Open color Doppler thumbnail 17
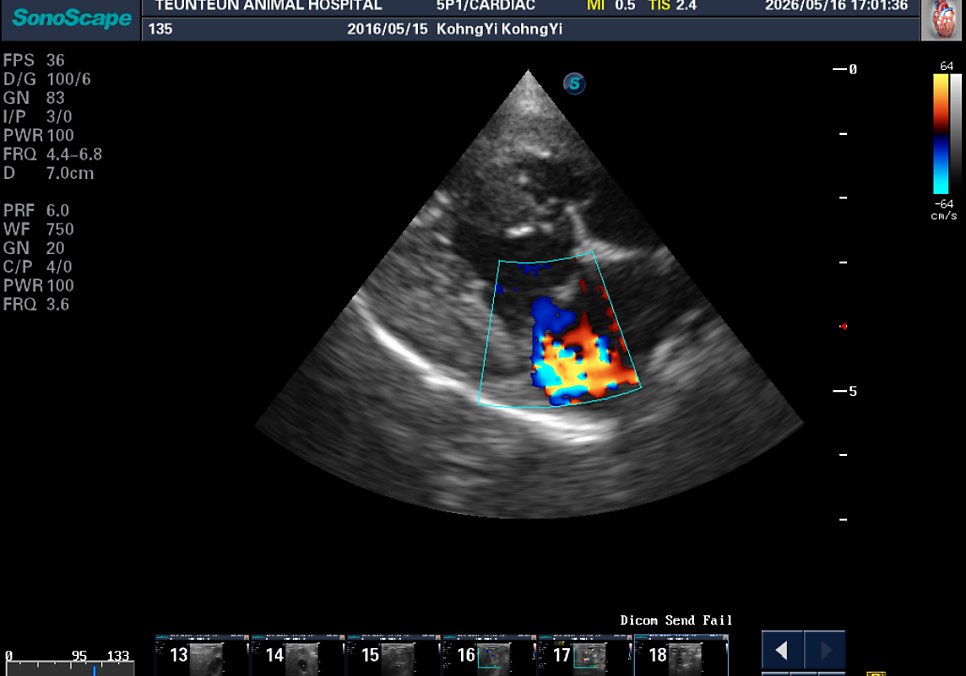 585,655
